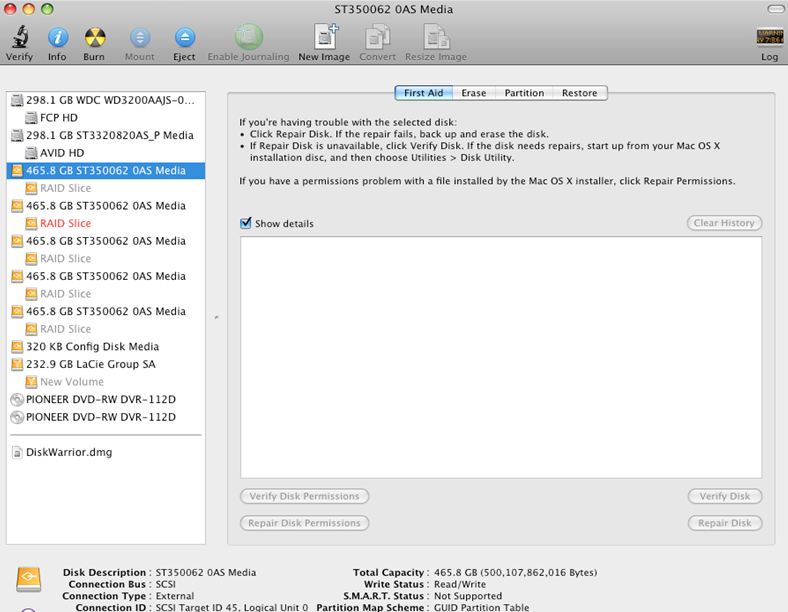788x612 pixels.
Task: Click the large orange disk icon beside Disk Description
Action: (x=29, y=579)
